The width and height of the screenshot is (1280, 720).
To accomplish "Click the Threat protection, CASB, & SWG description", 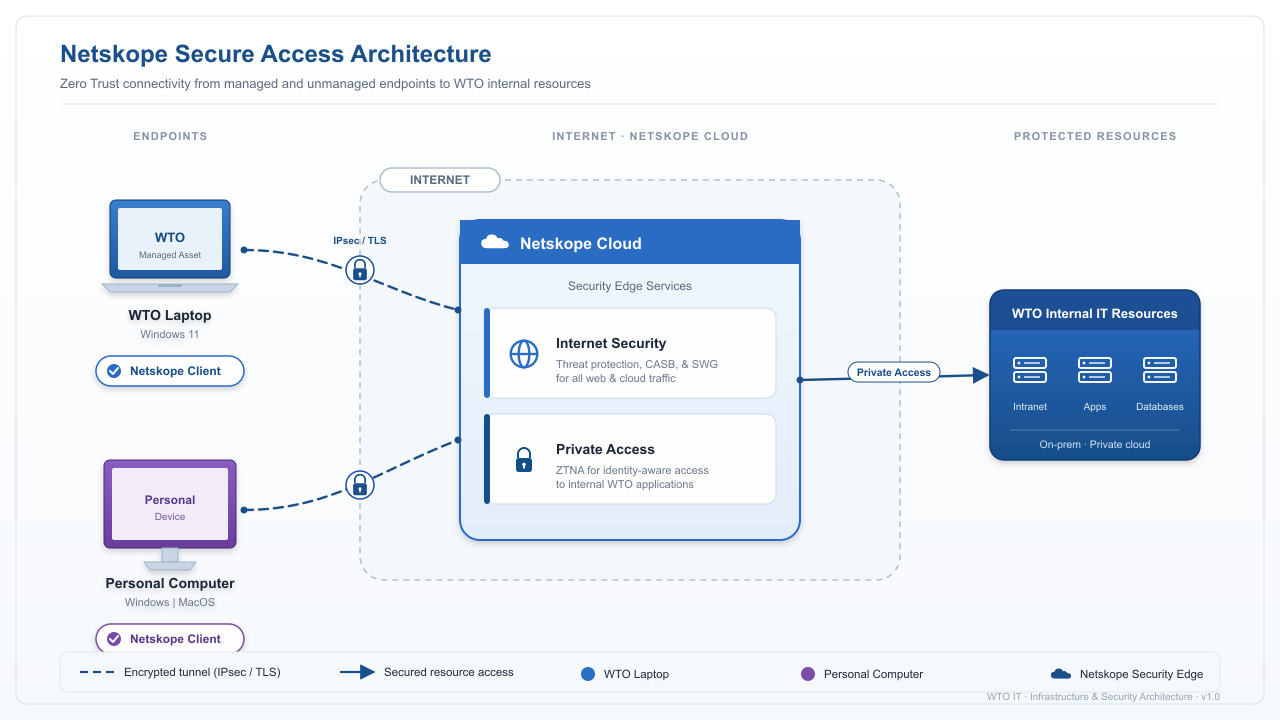I will pyautogui.click(x=637, y=371).
